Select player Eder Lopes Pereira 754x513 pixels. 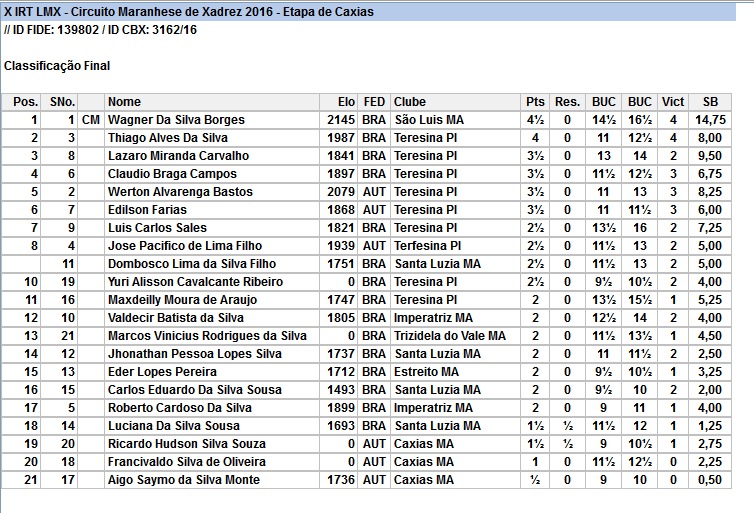(x=162, y=372)
